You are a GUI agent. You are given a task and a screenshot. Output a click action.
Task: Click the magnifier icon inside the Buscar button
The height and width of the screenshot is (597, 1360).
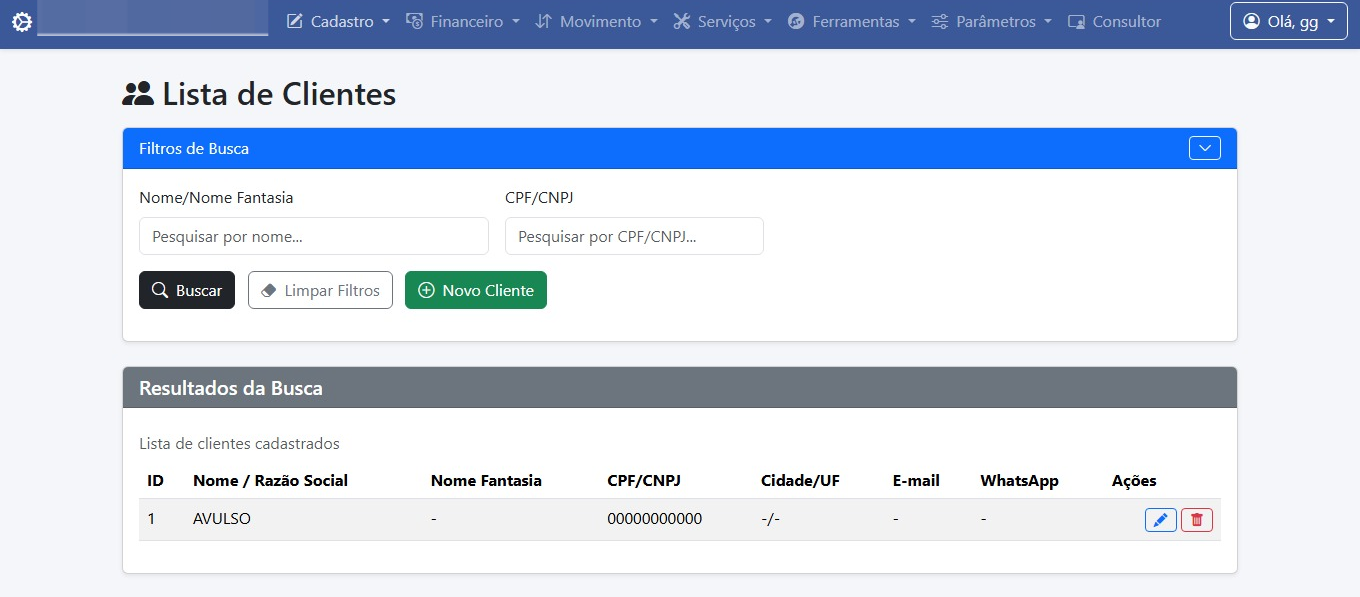[x=159, y=289]
